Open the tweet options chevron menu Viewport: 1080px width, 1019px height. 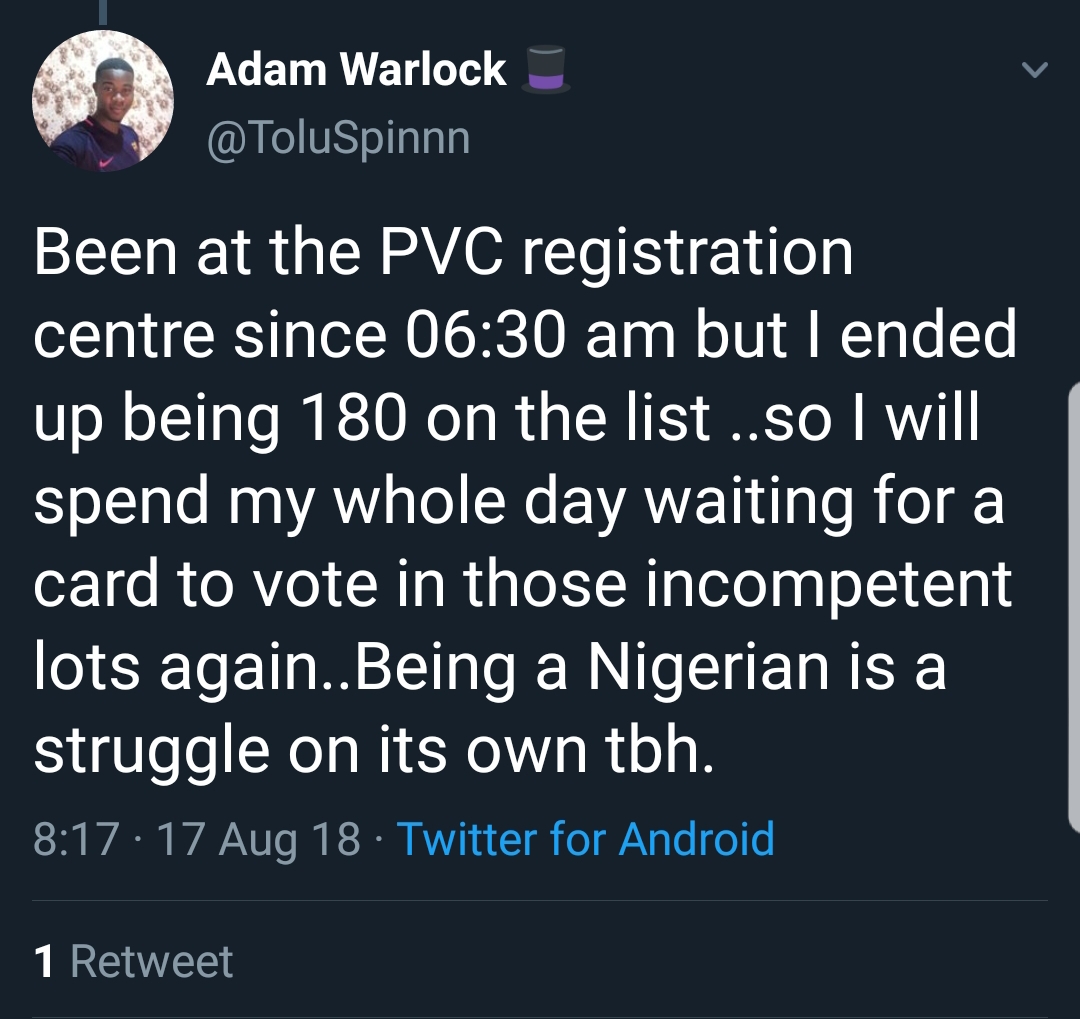coord(1035,70)
